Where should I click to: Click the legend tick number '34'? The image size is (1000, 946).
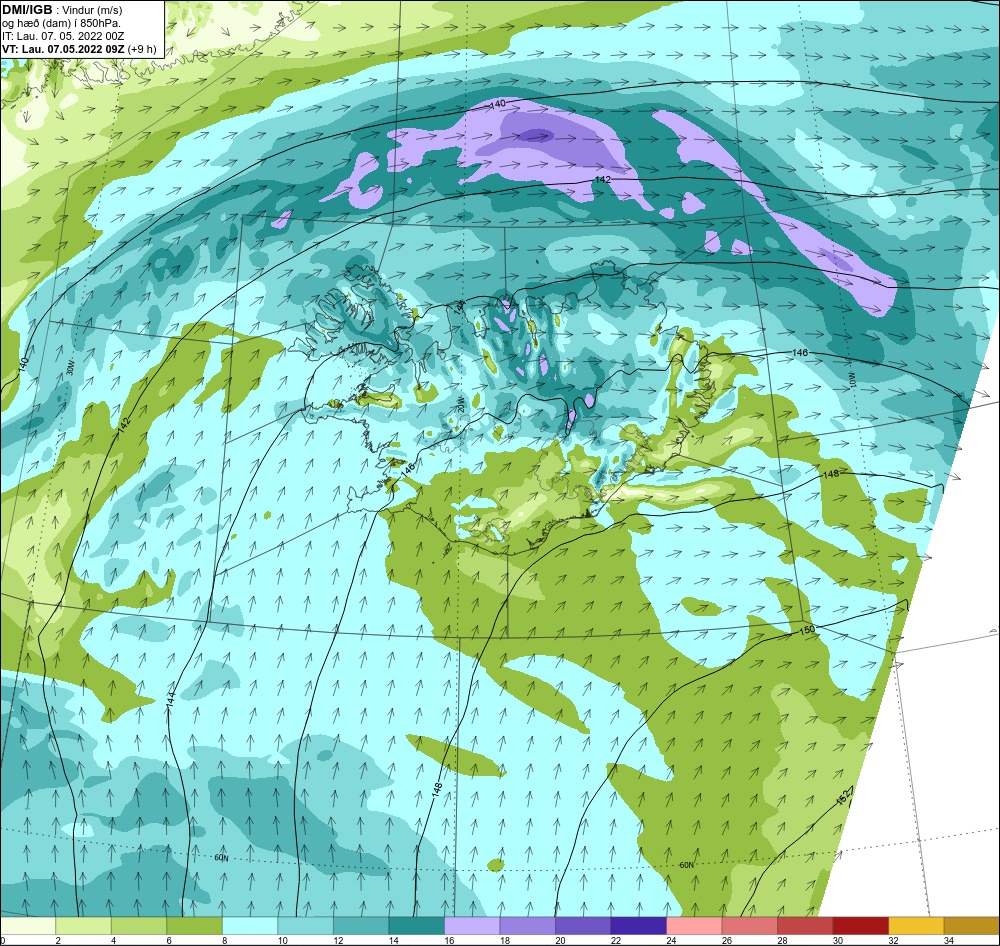[x=949, y=940]
